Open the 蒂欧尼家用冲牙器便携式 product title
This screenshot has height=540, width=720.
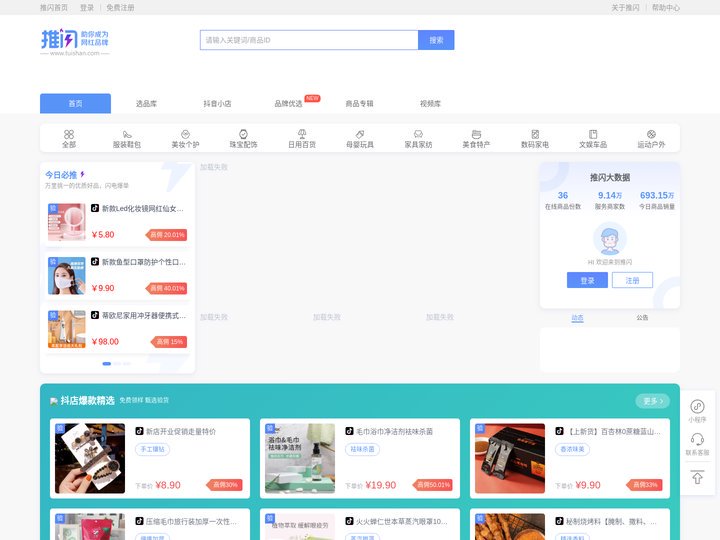click(x=144, y=315)
